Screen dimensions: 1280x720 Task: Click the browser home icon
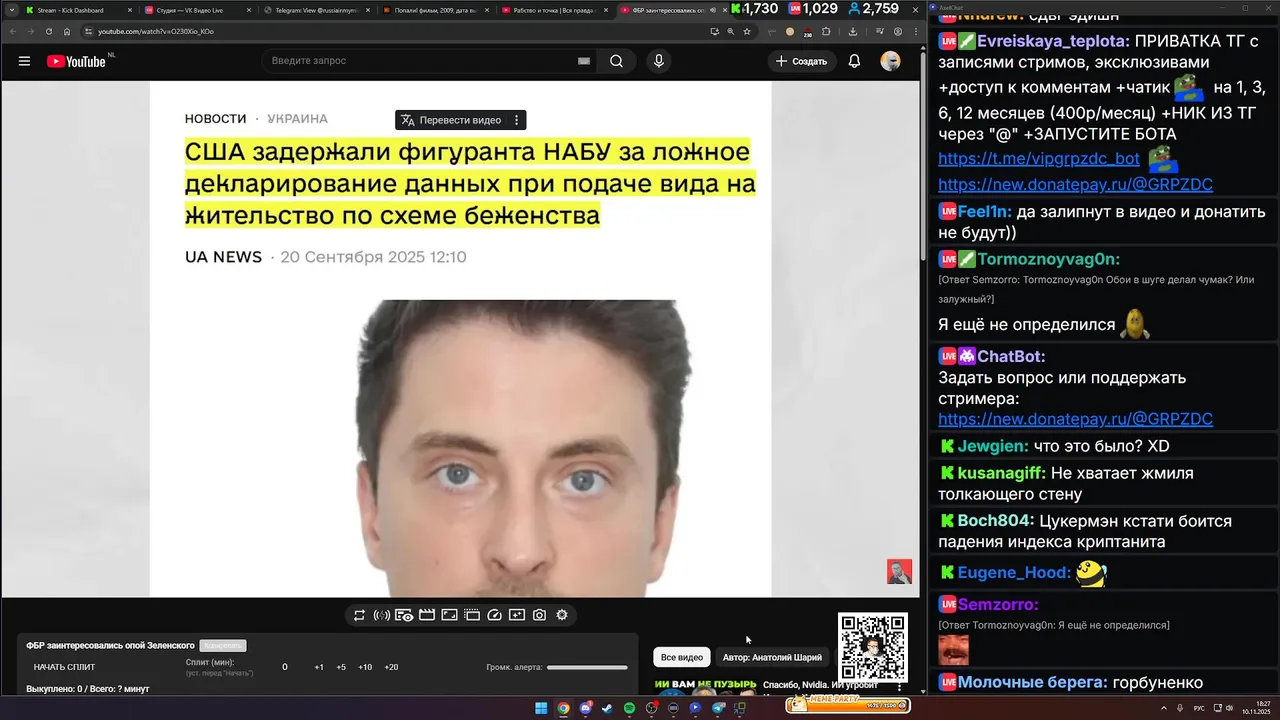[67, 31]
